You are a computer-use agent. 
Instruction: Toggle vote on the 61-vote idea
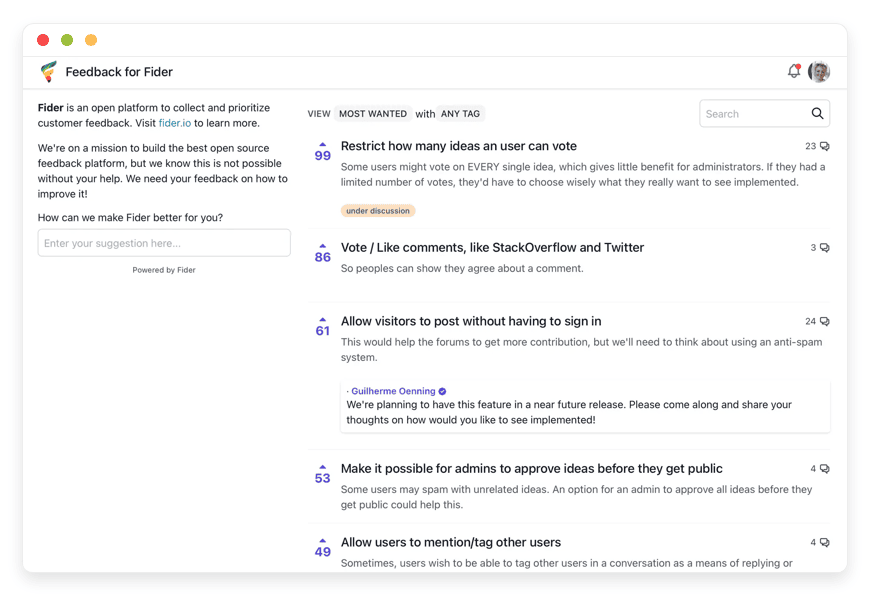[322, 320]
